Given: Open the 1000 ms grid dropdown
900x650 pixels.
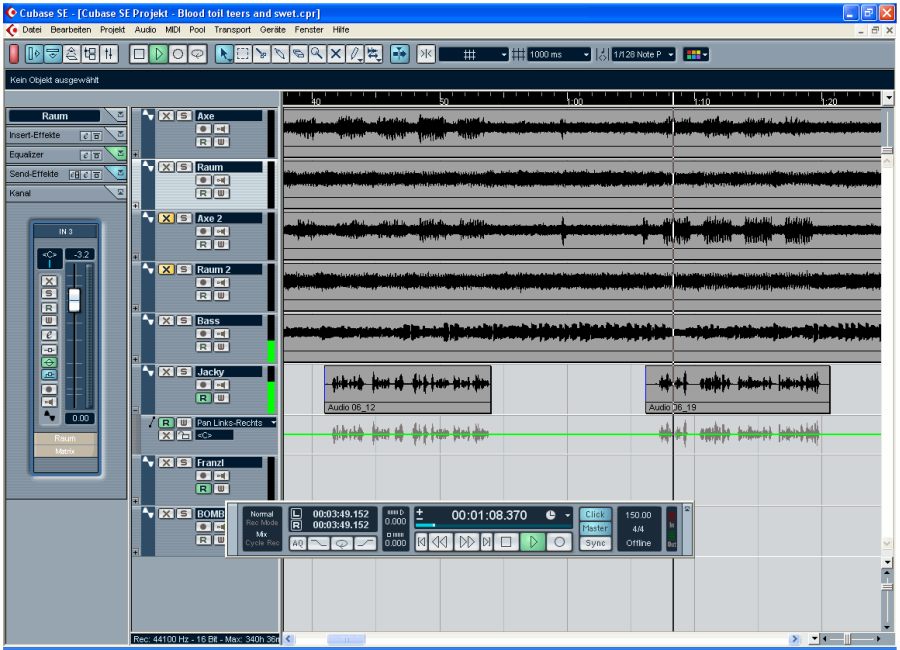Looking at the screenshot, I should tap(558, 55).
